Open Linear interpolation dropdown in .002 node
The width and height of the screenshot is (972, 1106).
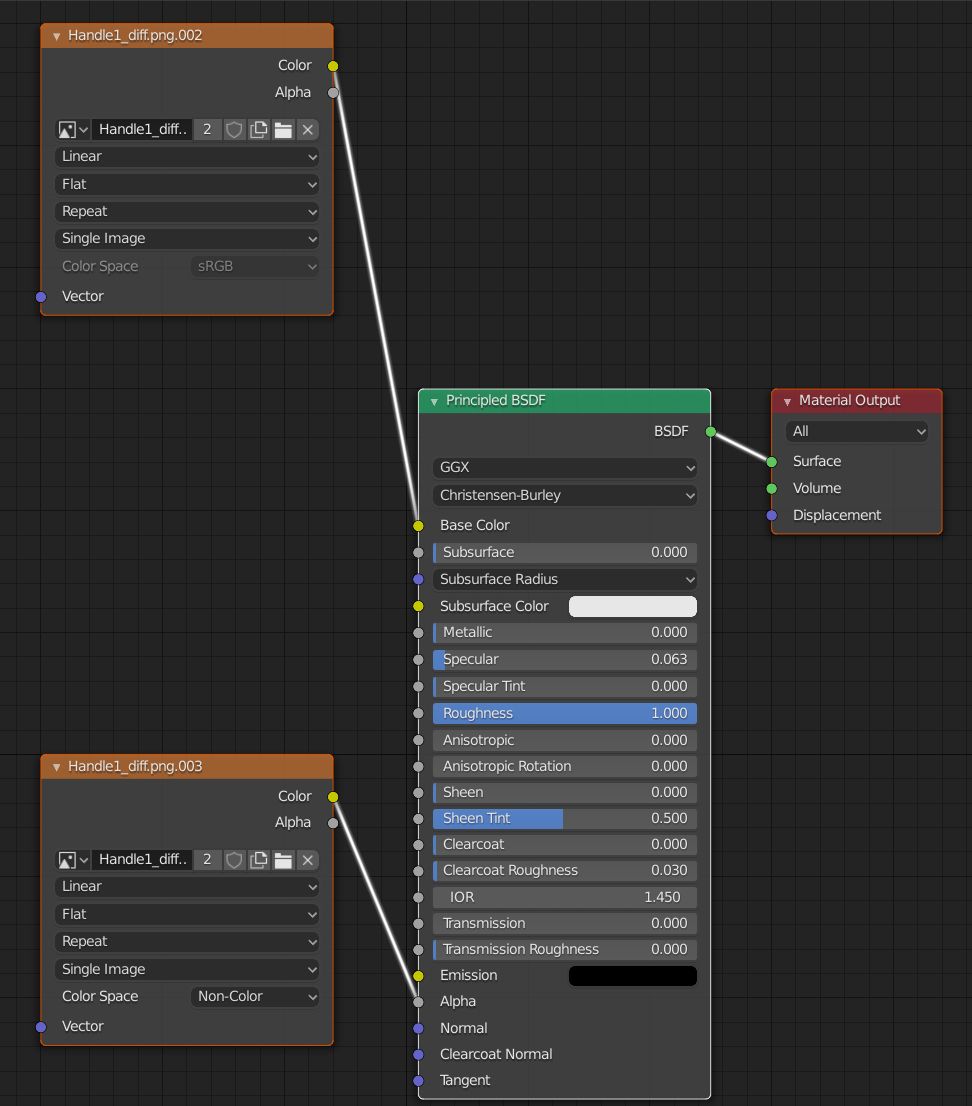tap(187, 157)
